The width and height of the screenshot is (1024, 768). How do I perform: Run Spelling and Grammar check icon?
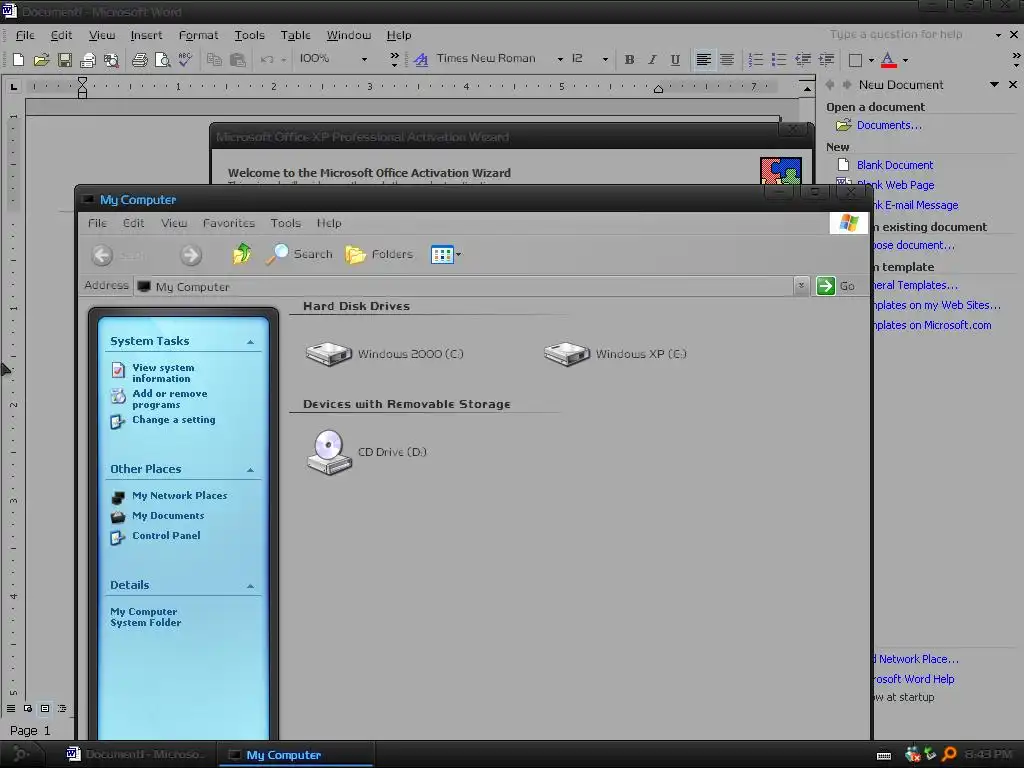point(185,60)
